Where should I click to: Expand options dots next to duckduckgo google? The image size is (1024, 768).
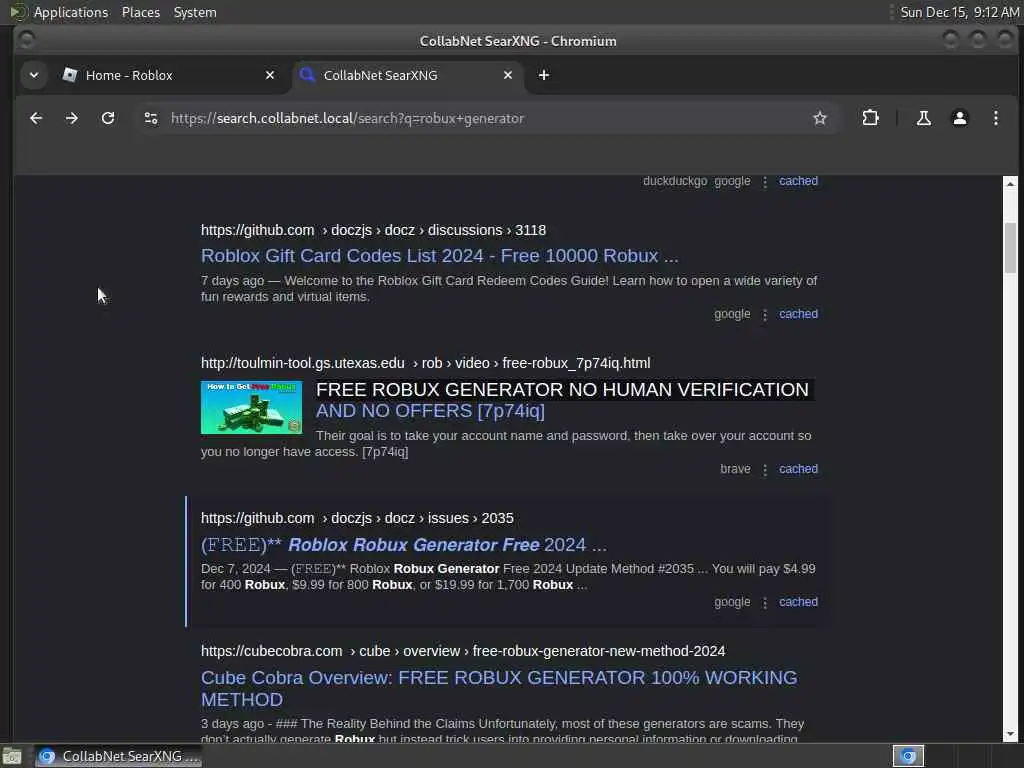click(x=765, y=182)
